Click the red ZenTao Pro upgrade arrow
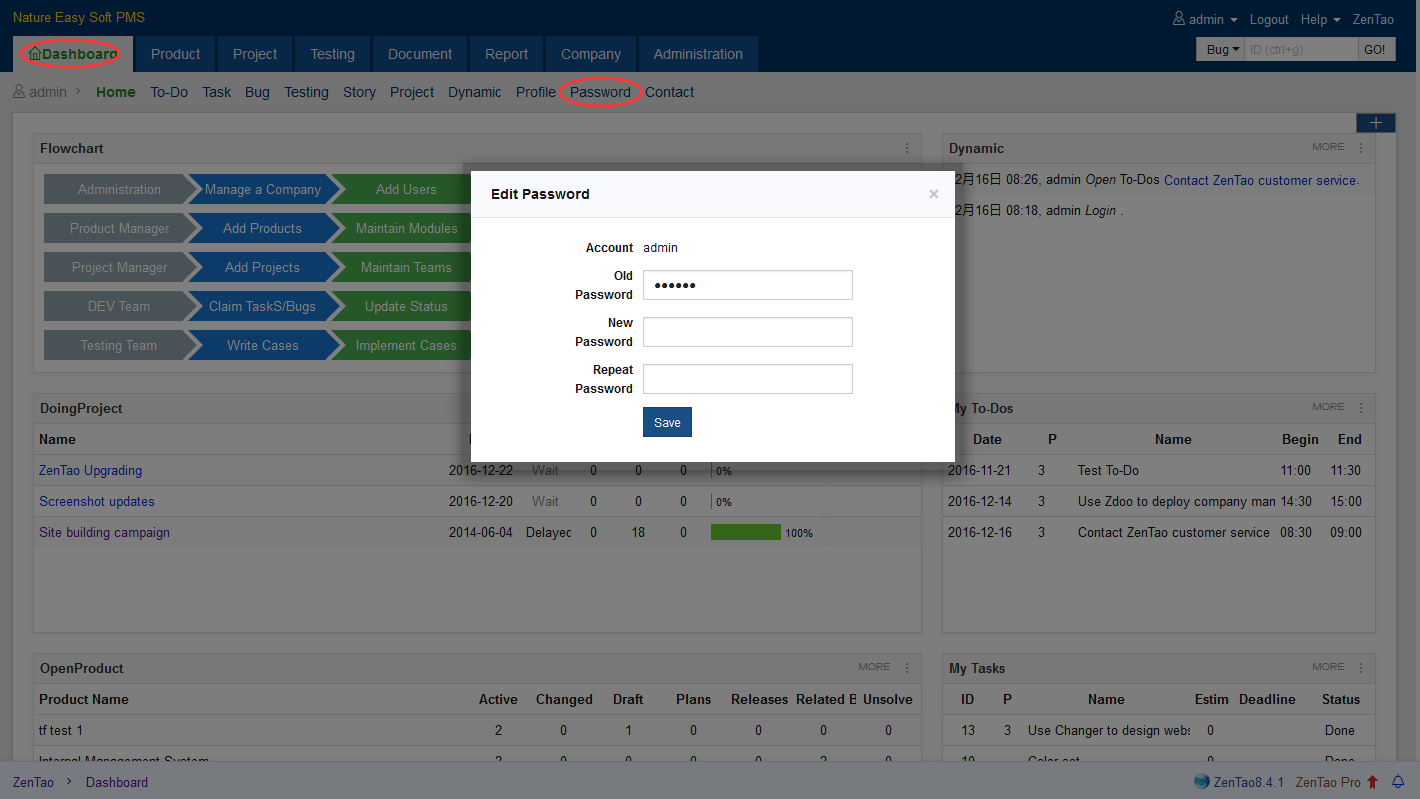This screenshot has width=1420, height=799. click(1372, 782)
